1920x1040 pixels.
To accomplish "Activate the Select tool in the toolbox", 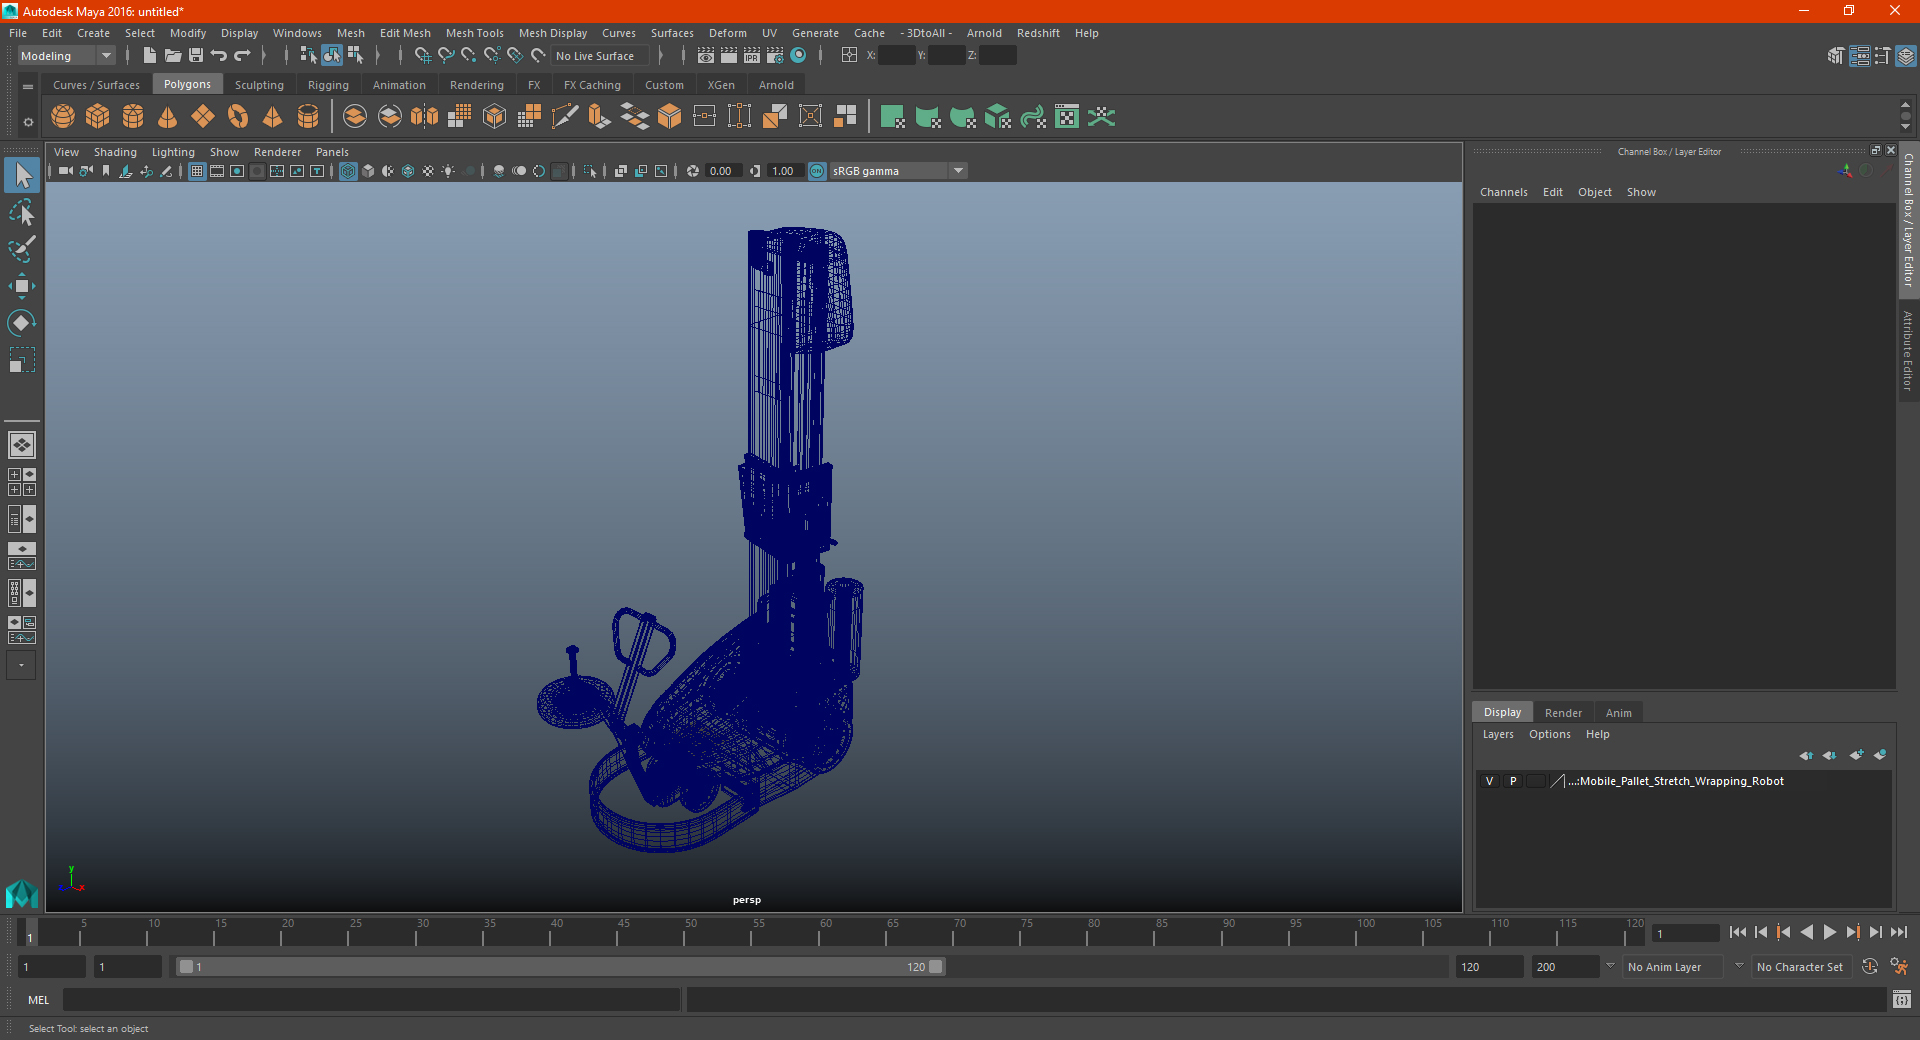I will click(x=22, y=176).
